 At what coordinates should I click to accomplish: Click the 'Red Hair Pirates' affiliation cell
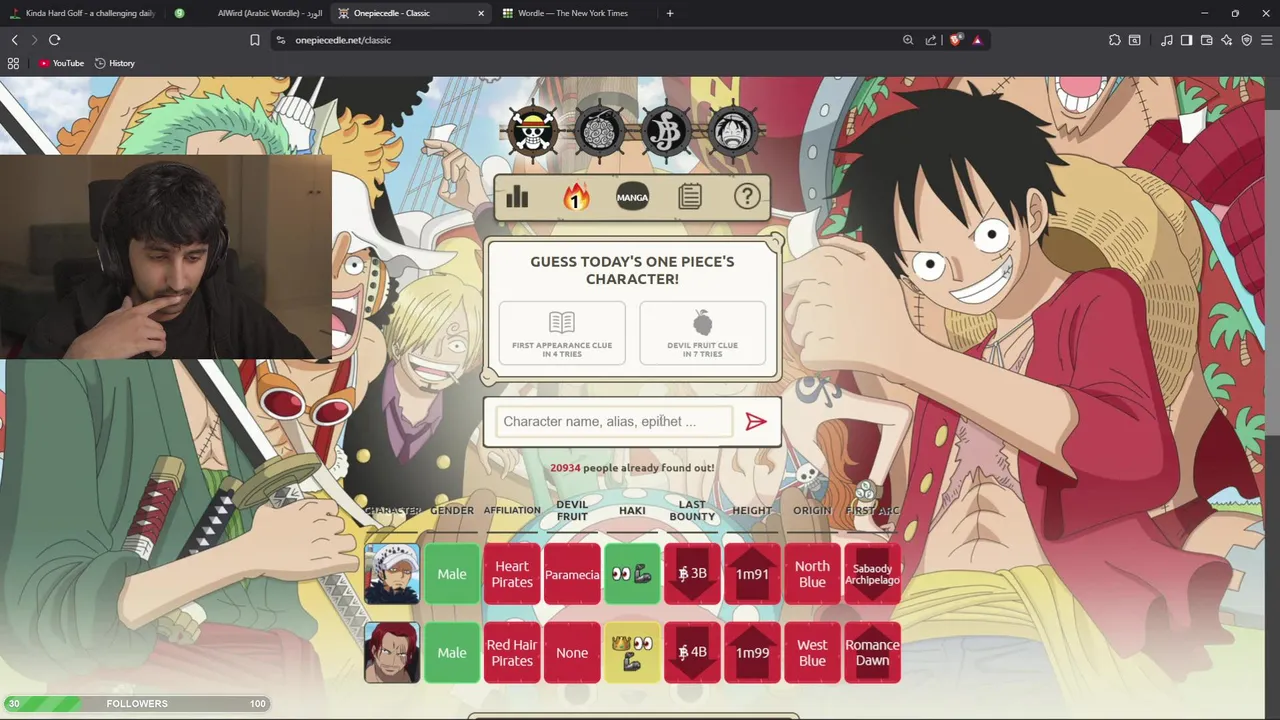(512, 652)
